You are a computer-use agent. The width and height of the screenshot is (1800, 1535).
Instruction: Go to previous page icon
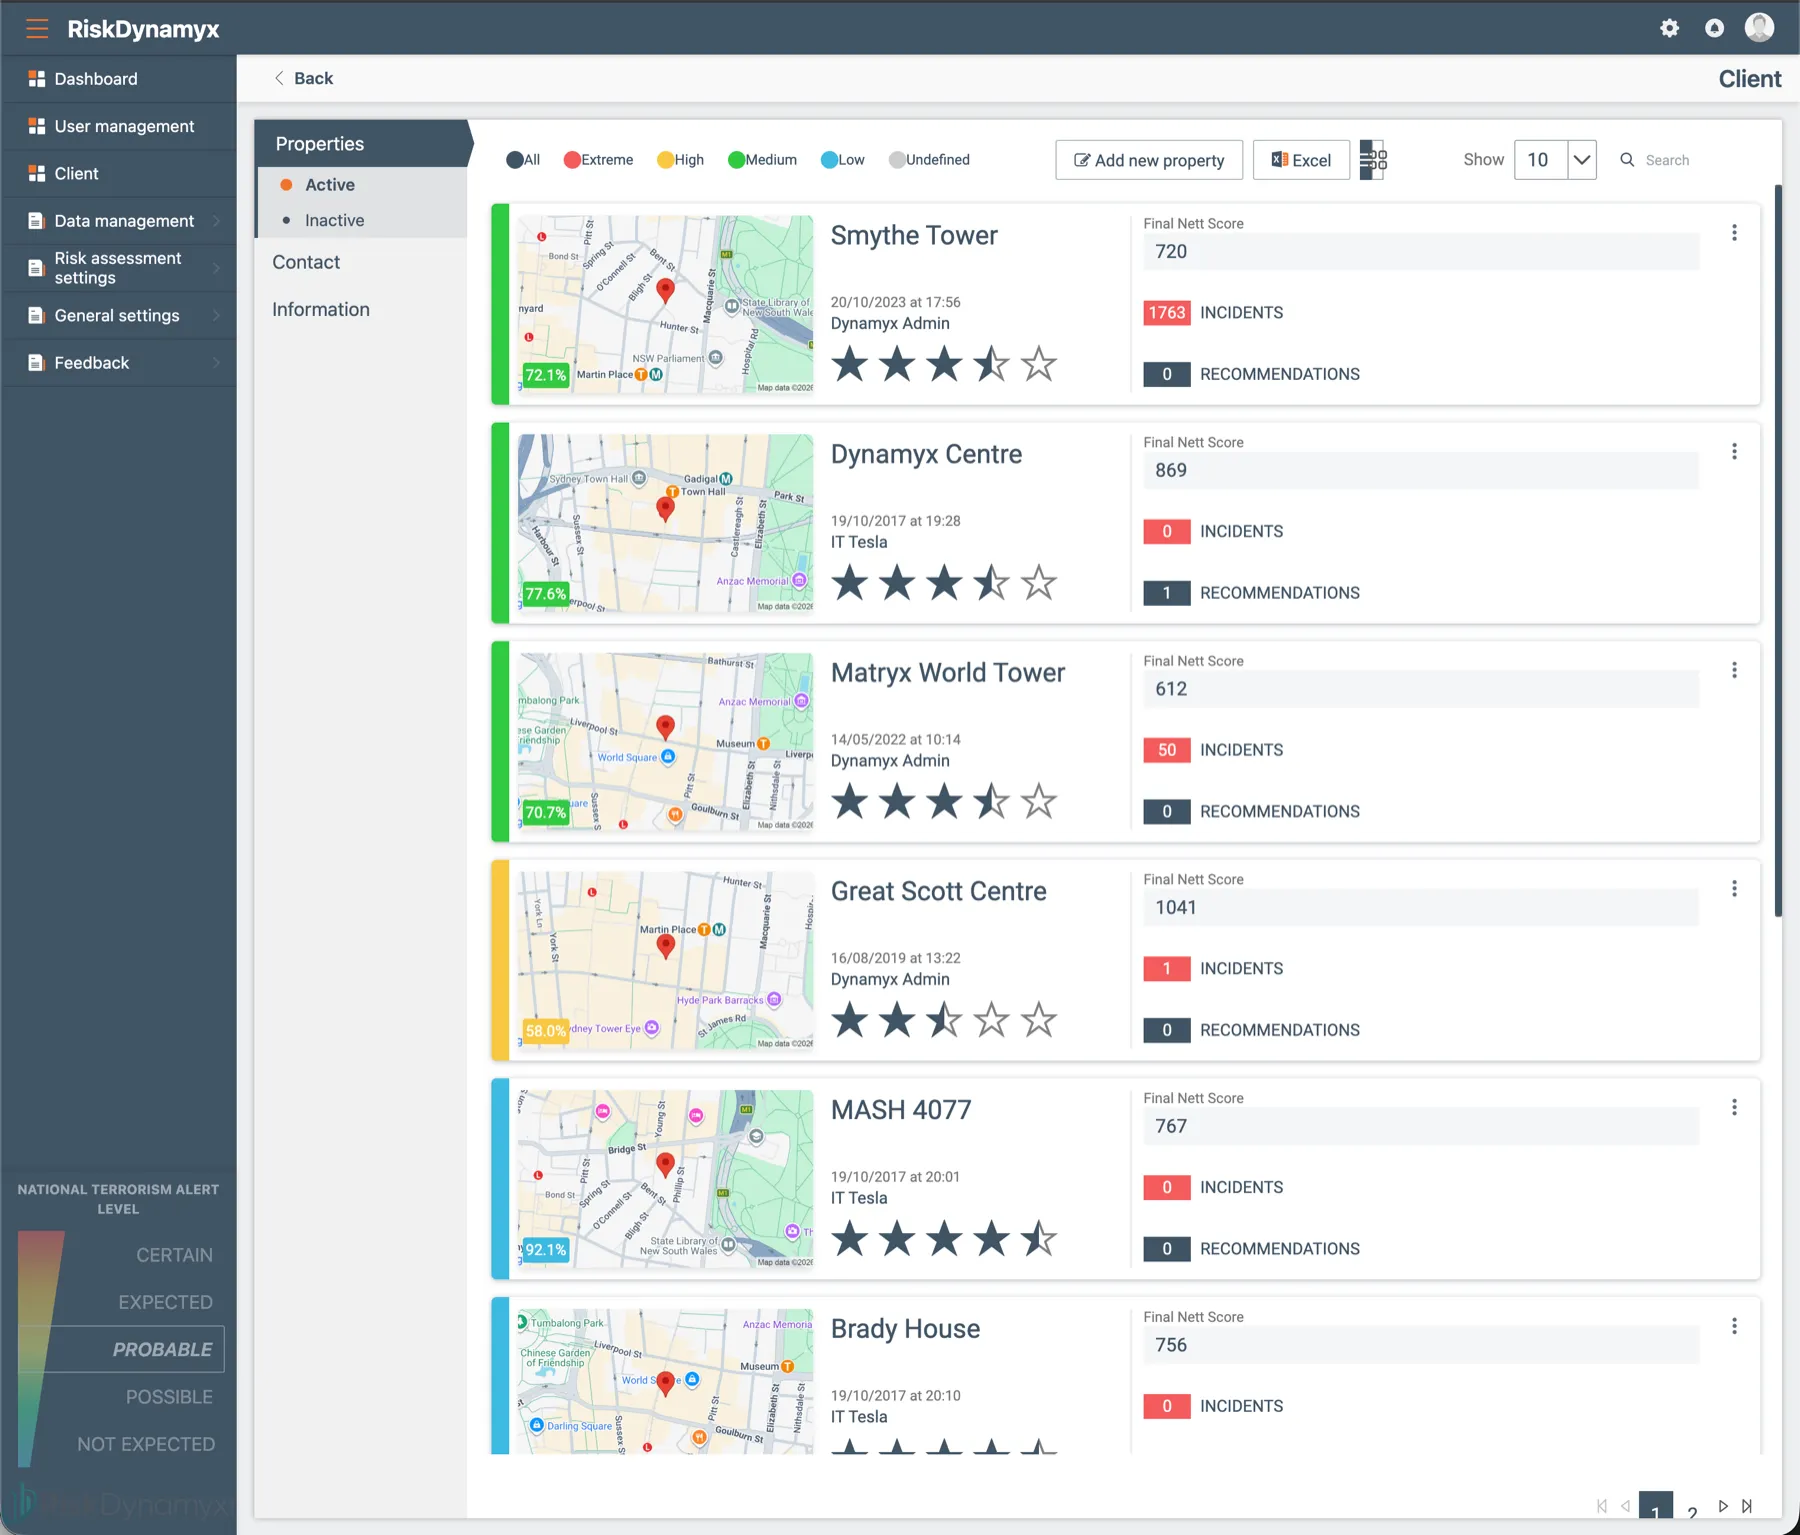coord(1625,1506)
